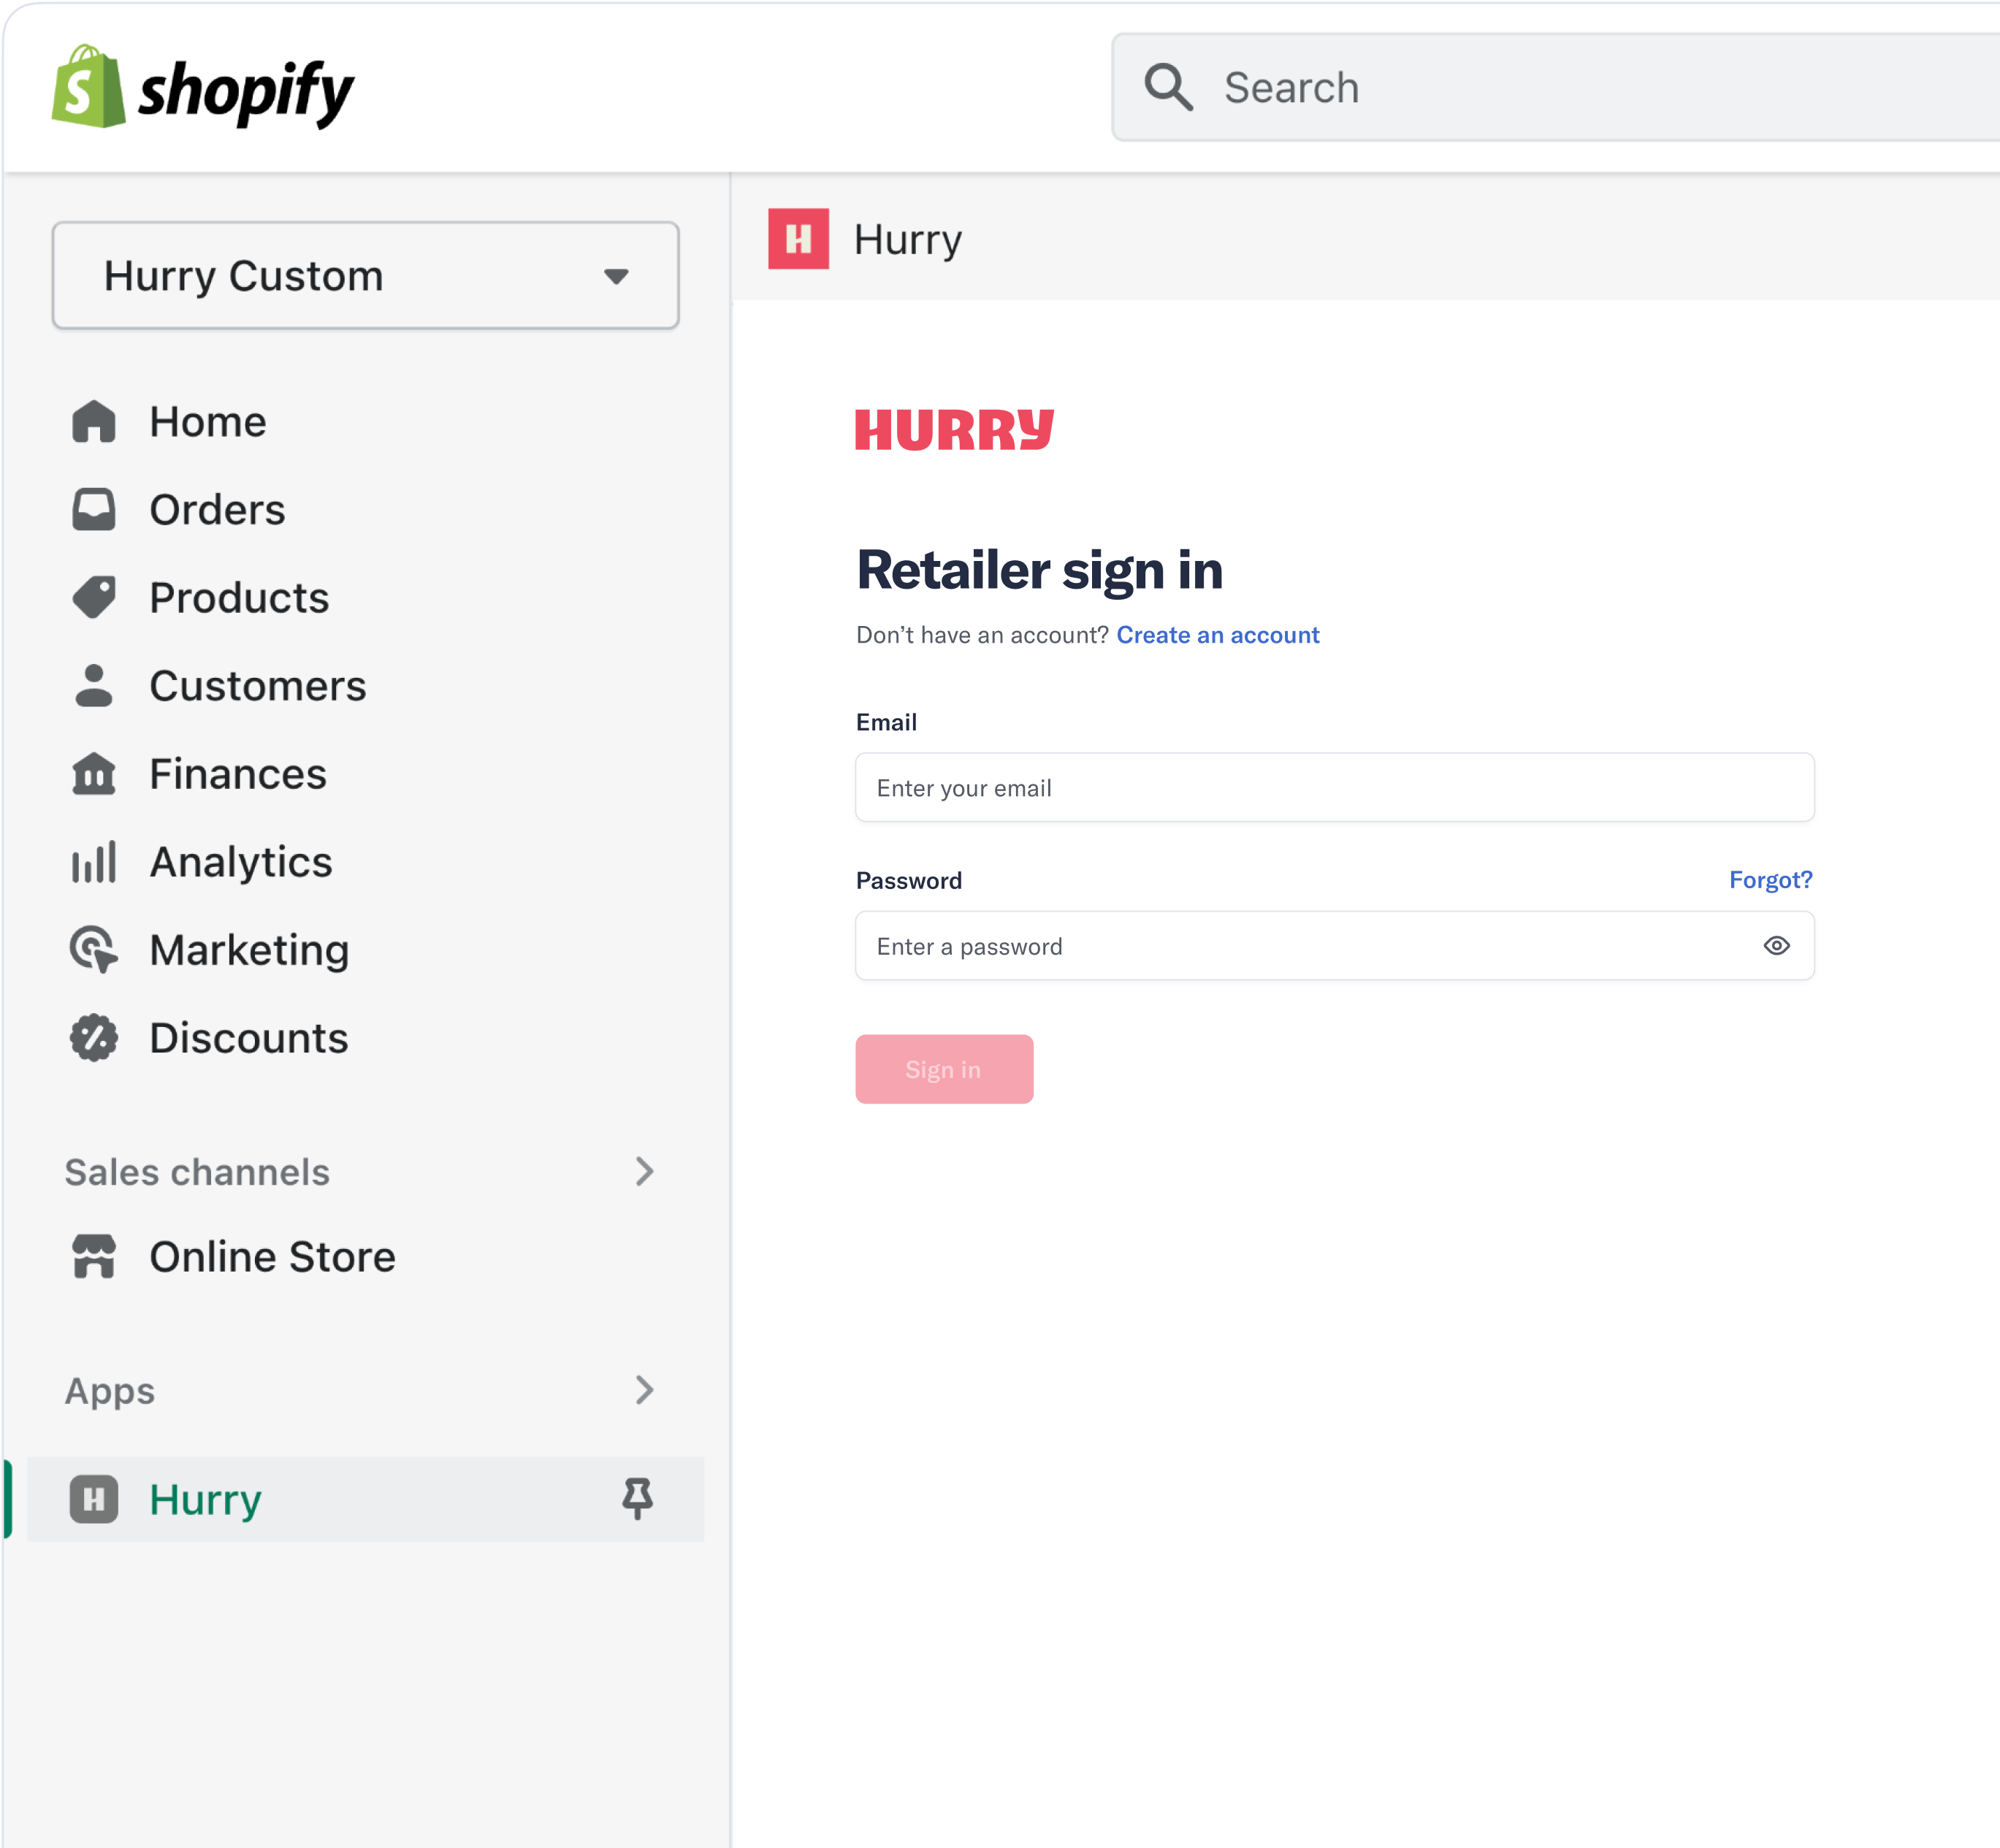Click the Shopify logo

(203, 87)
